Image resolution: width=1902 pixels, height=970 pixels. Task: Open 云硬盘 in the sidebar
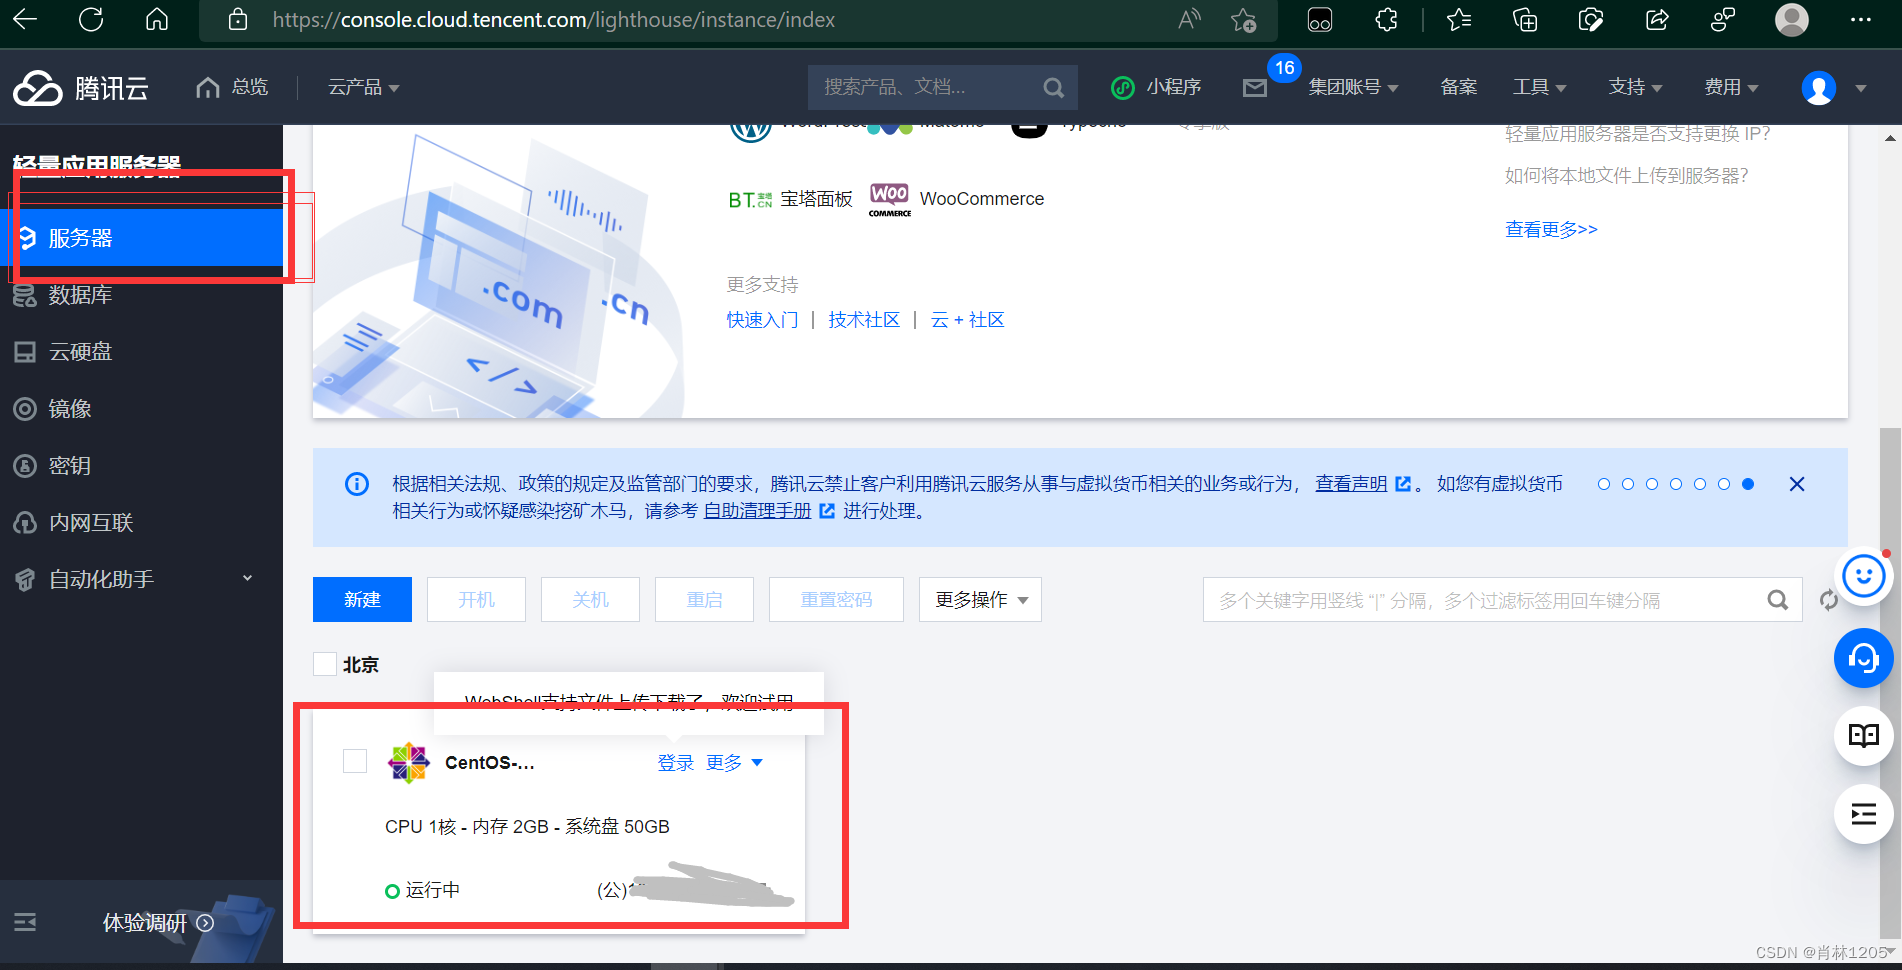pos(141,352)
